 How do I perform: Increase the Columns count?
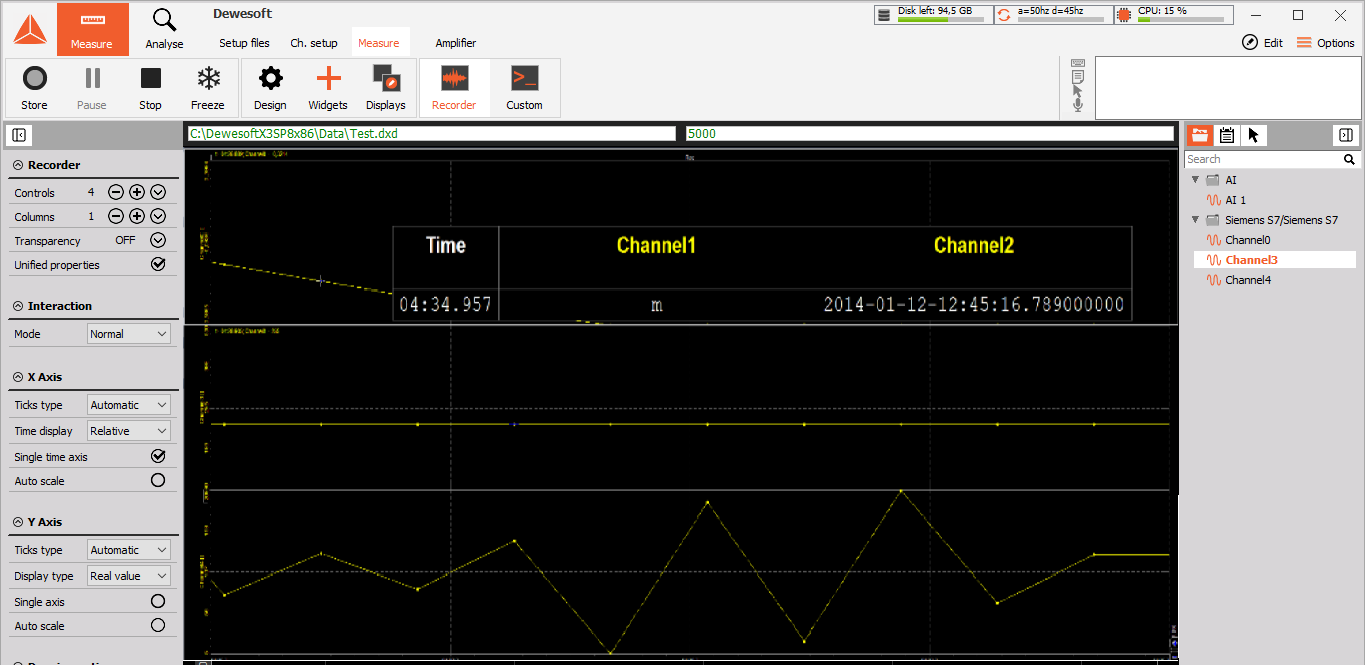coord(137,216)
